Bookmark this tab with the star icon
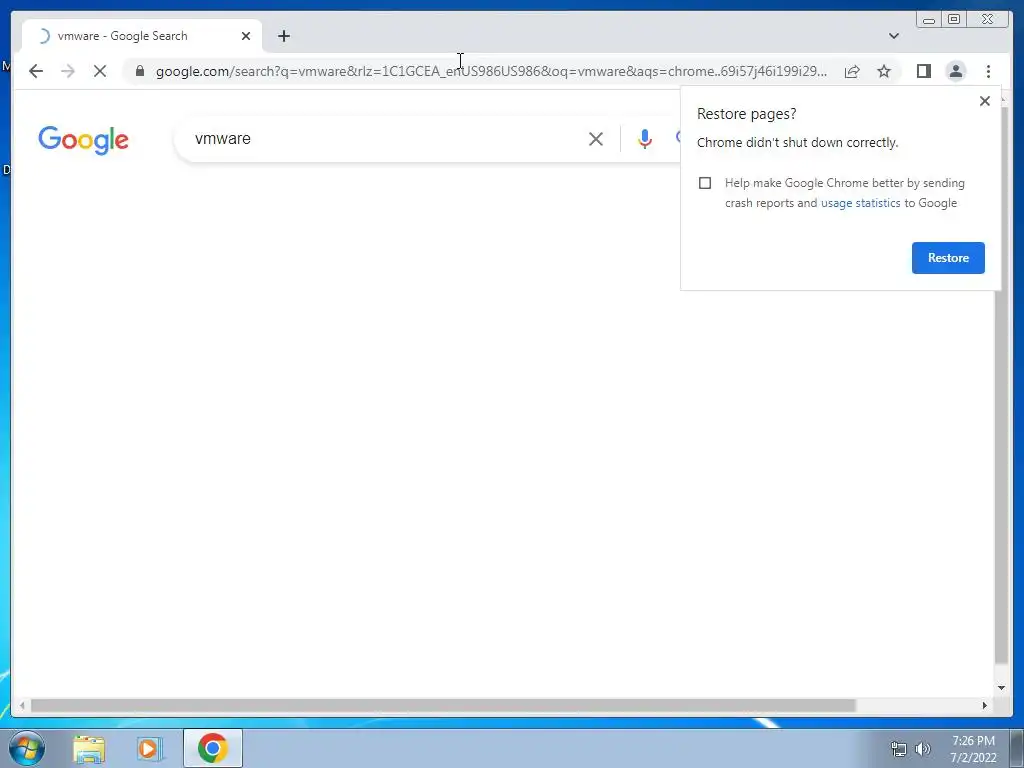This screenshot has height=768, width=1024. [x=884, y=71]
